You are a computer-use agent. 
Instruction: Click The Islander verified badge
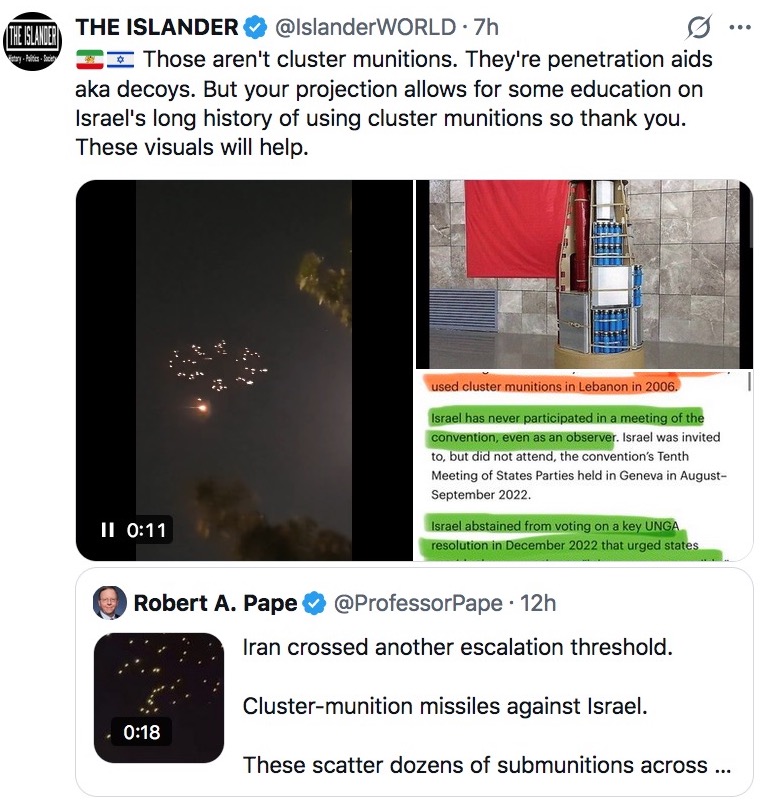click(x=255, y=27)
